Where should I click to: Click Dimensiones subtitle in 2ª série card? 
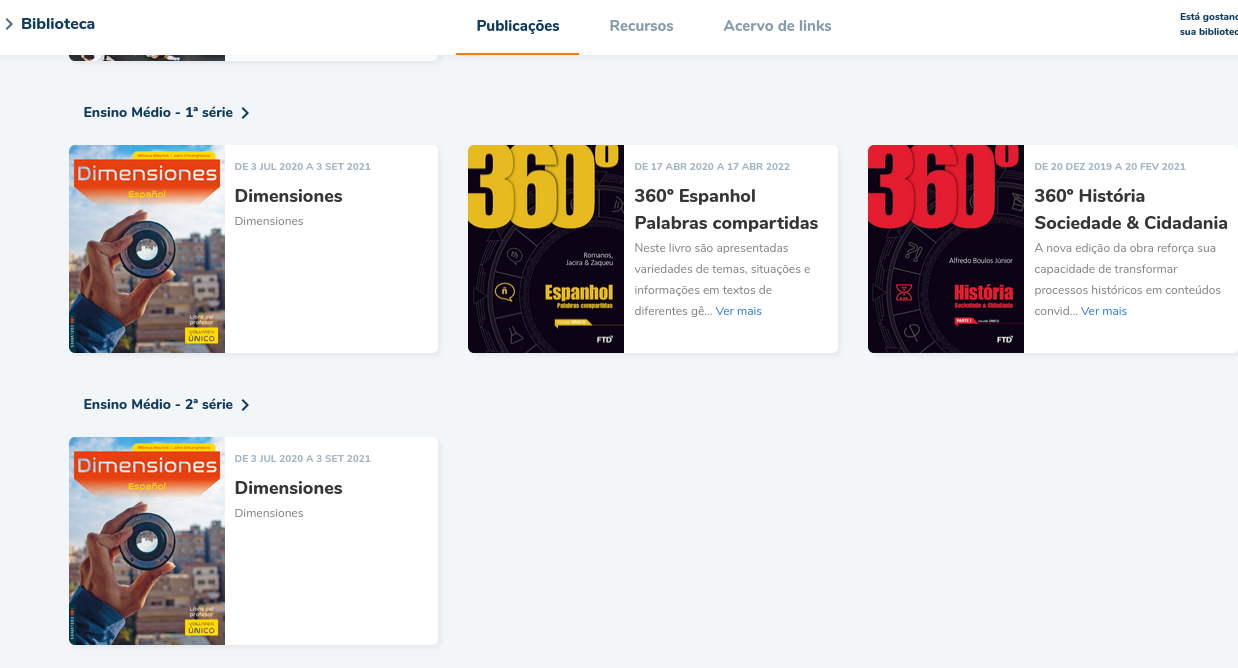[x=269, y=513]
